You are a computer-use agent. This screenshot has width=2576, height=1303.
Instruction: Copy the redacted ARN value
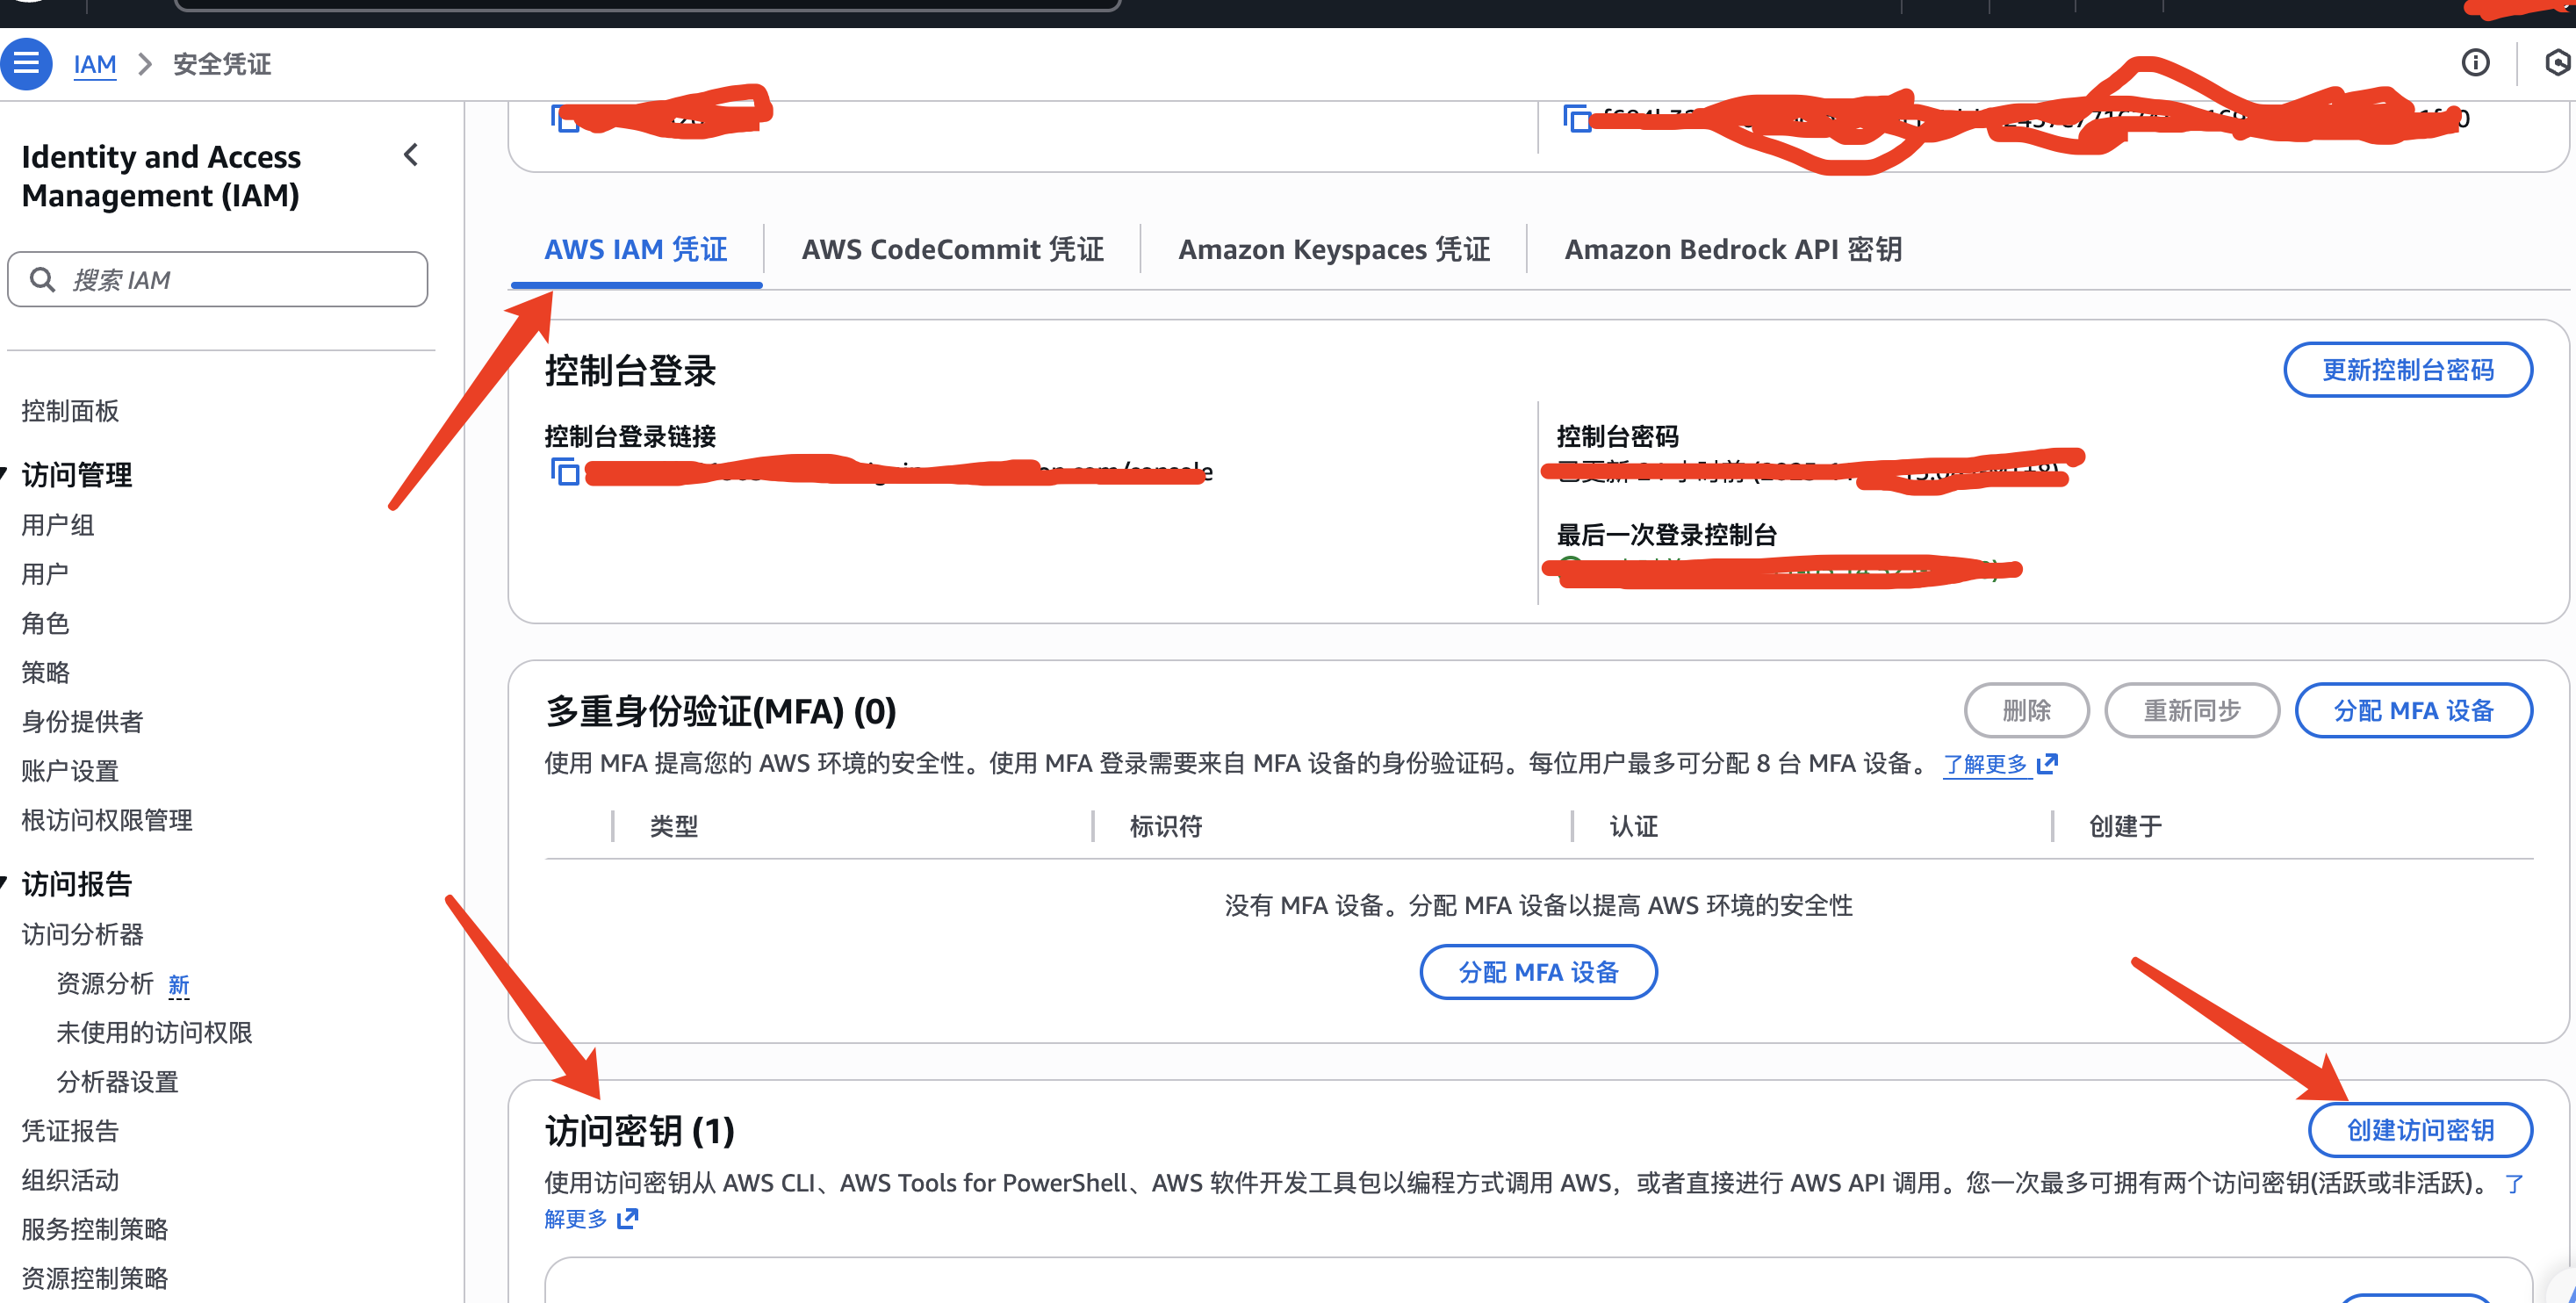coord(1577,119)
